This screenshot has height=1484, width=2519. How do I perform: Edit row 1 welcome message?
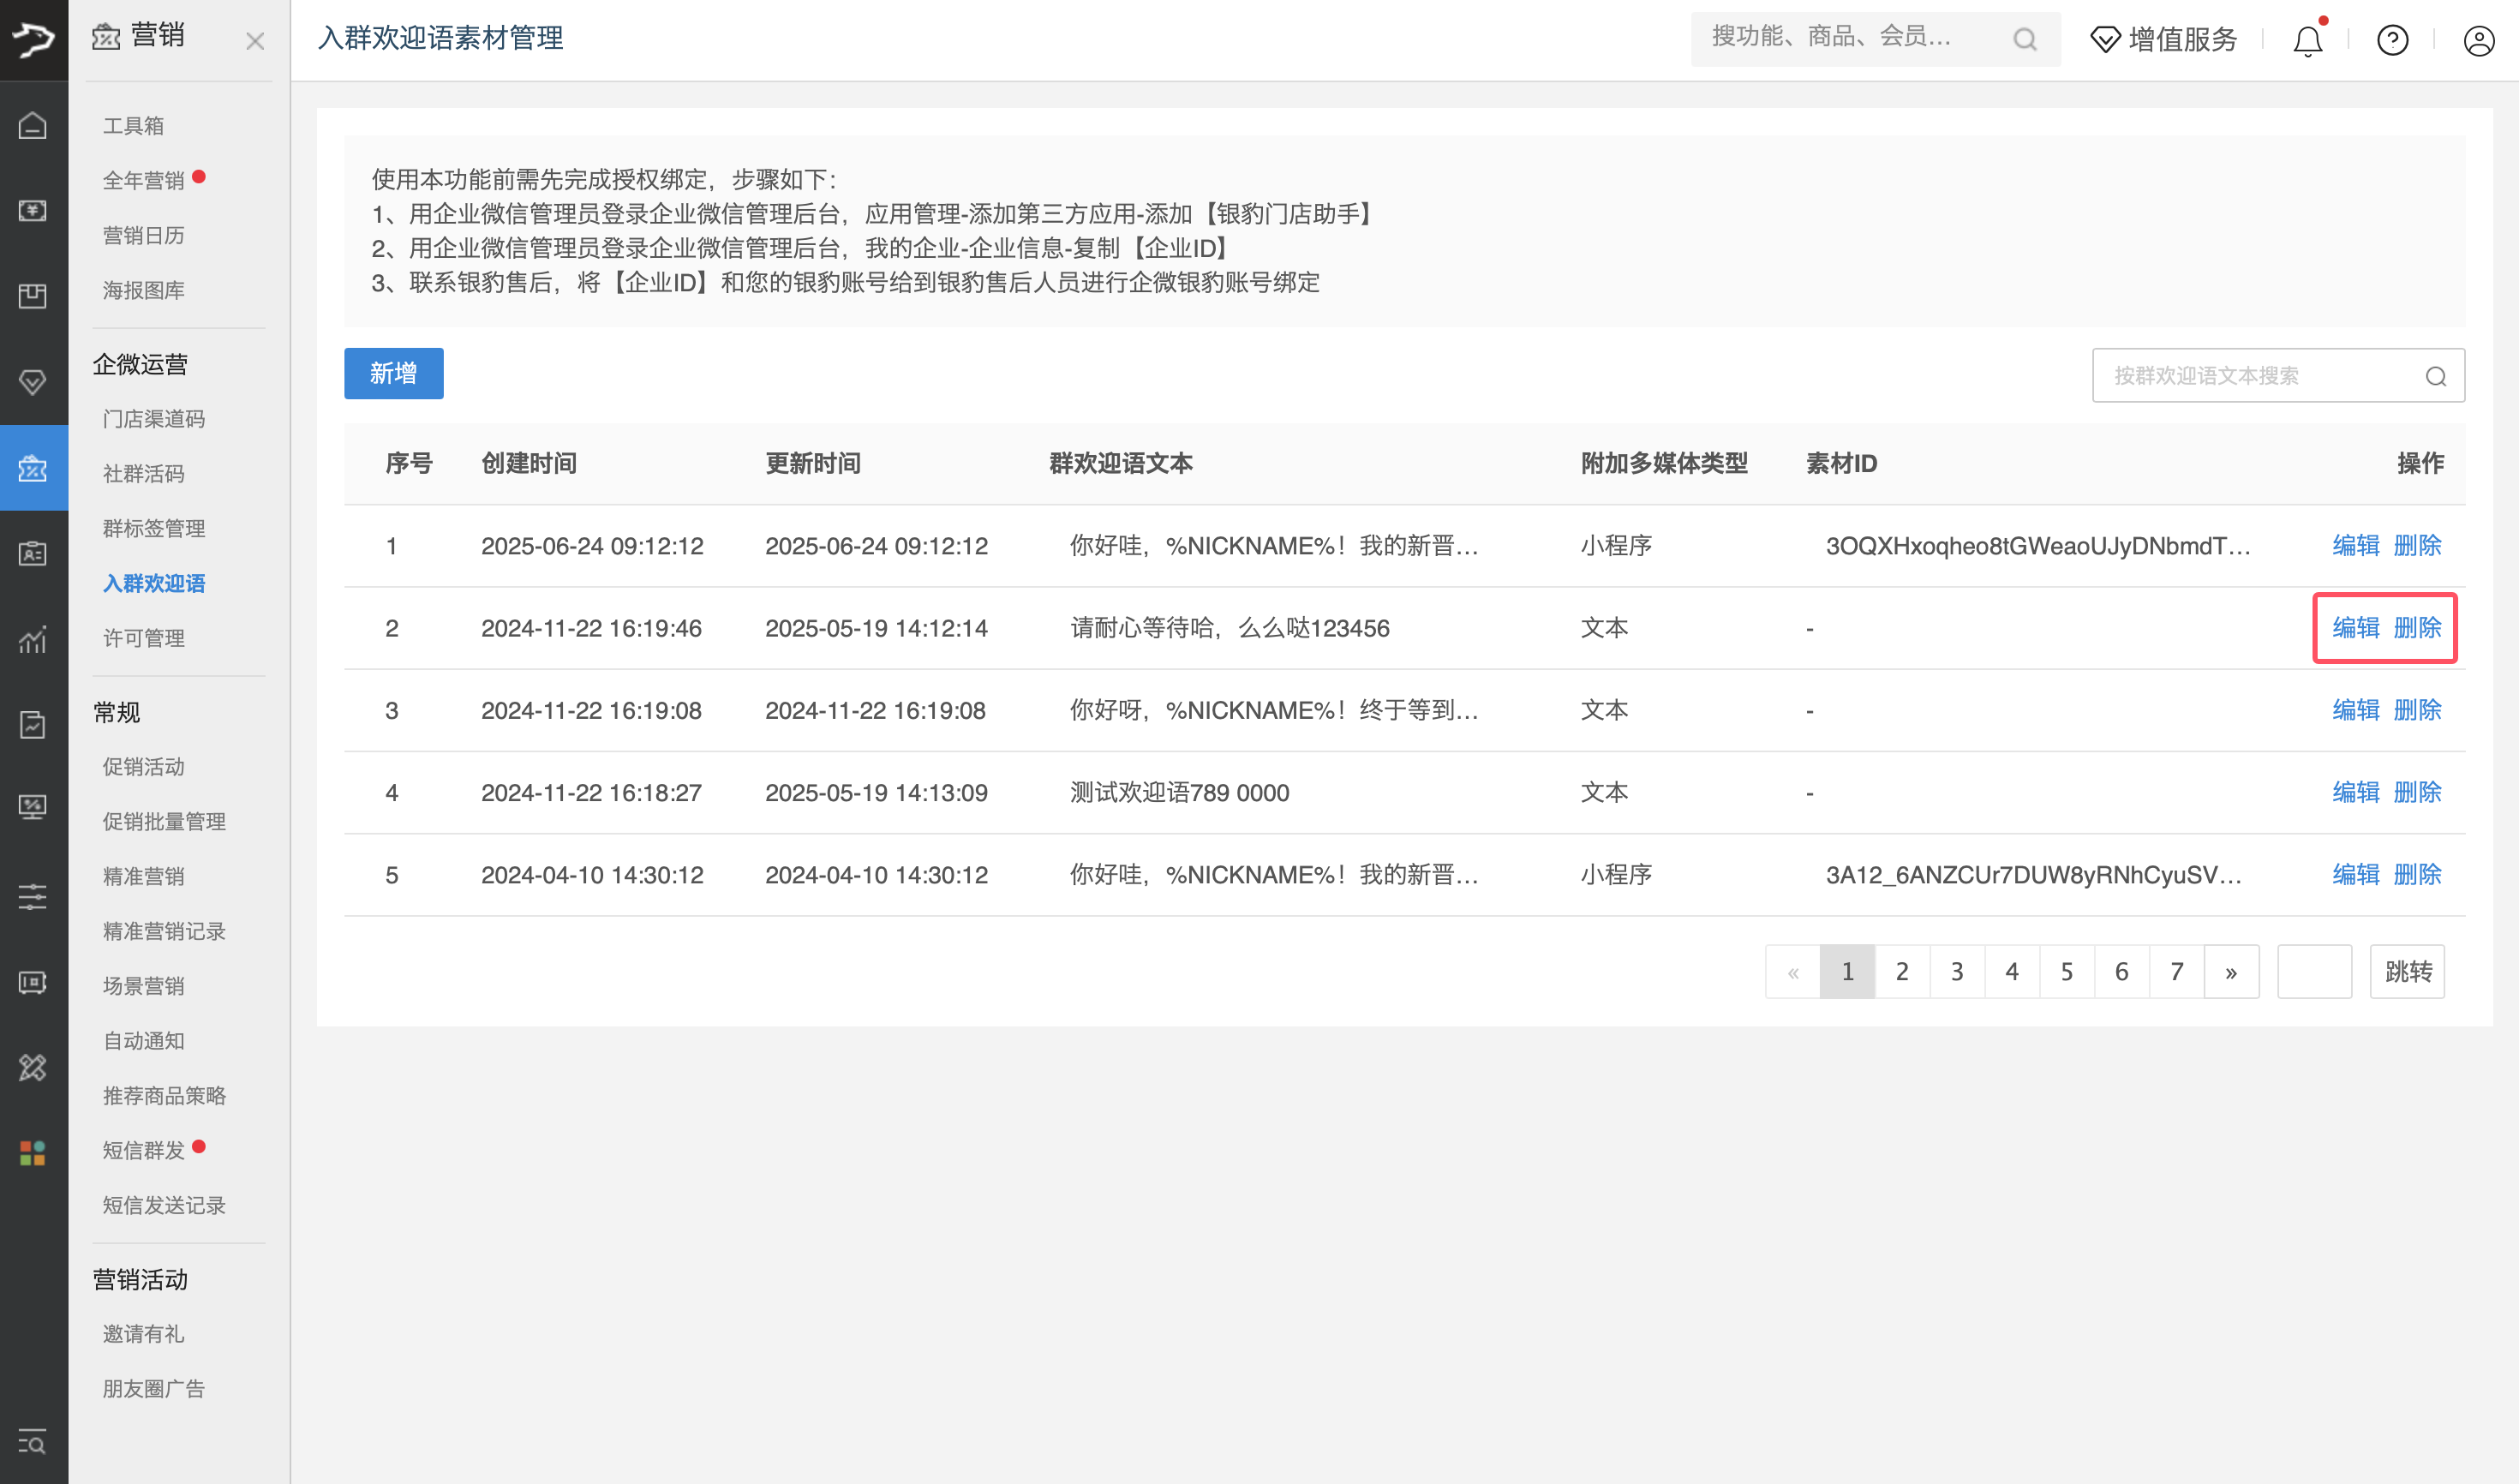click(x=2356, y=546)
